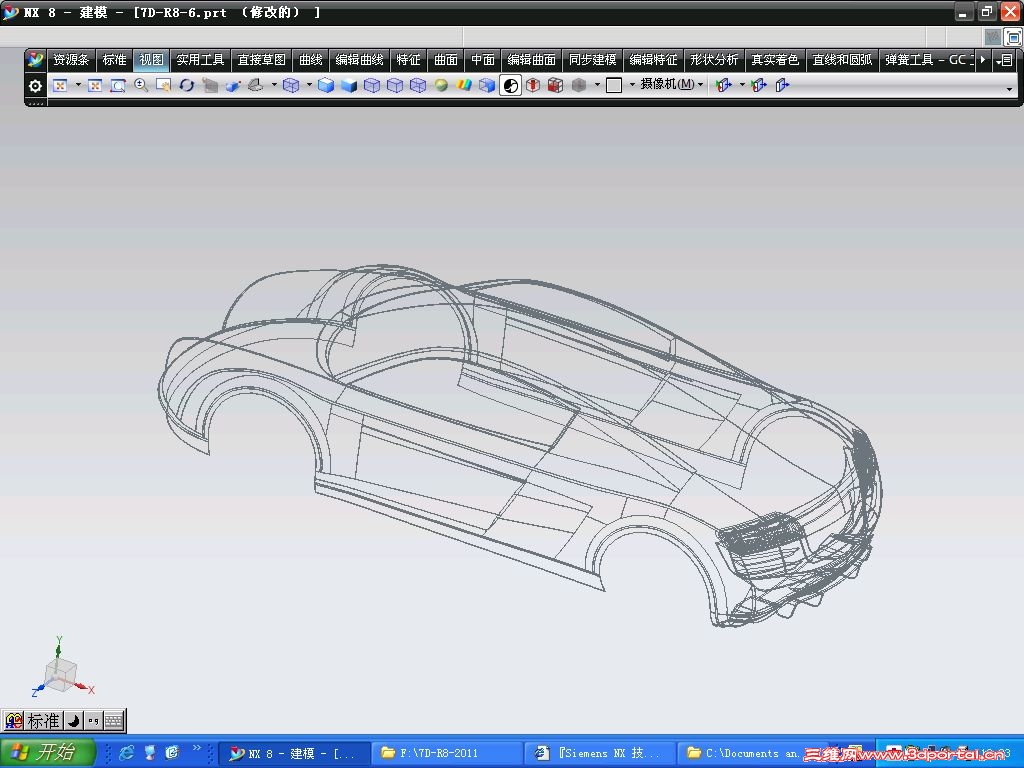Select the 视图 tab
The width and height of the screenshot is (1024, 768).
(x=152, y=60)
